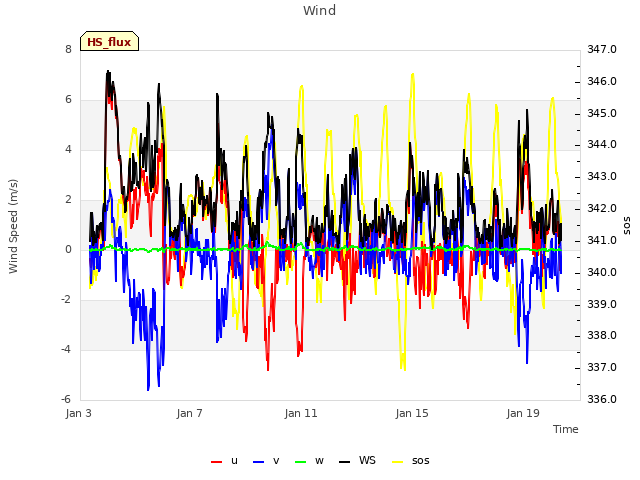Click the right axis value 338.0
Viewport: 640px width, 480px height.
(x=602, y=336)
